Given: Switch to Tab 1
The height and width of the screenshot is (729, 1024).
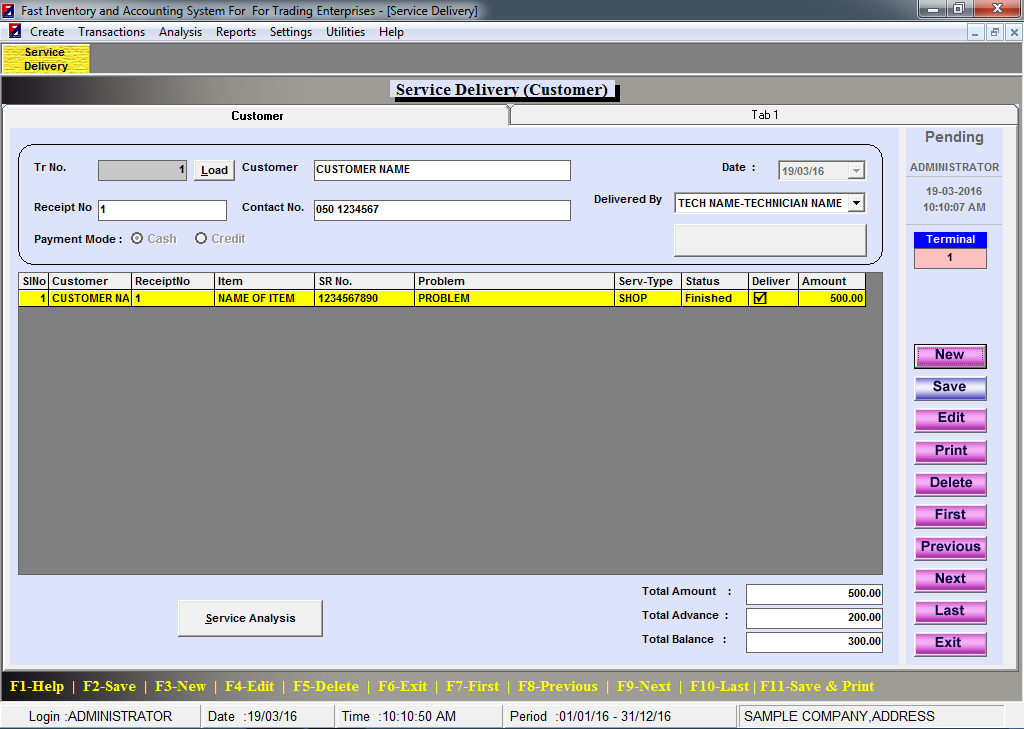Looking at the screenshot, I should 764,115.
